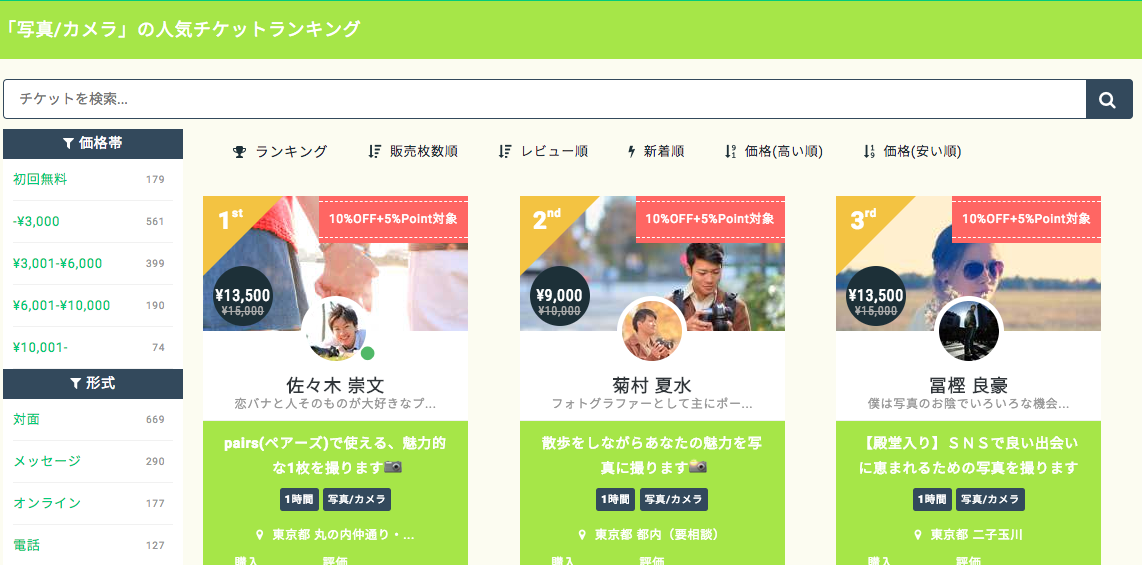
Task: Open 佐々木 崇文's round profile photo
Action: (x=335, y=329)
